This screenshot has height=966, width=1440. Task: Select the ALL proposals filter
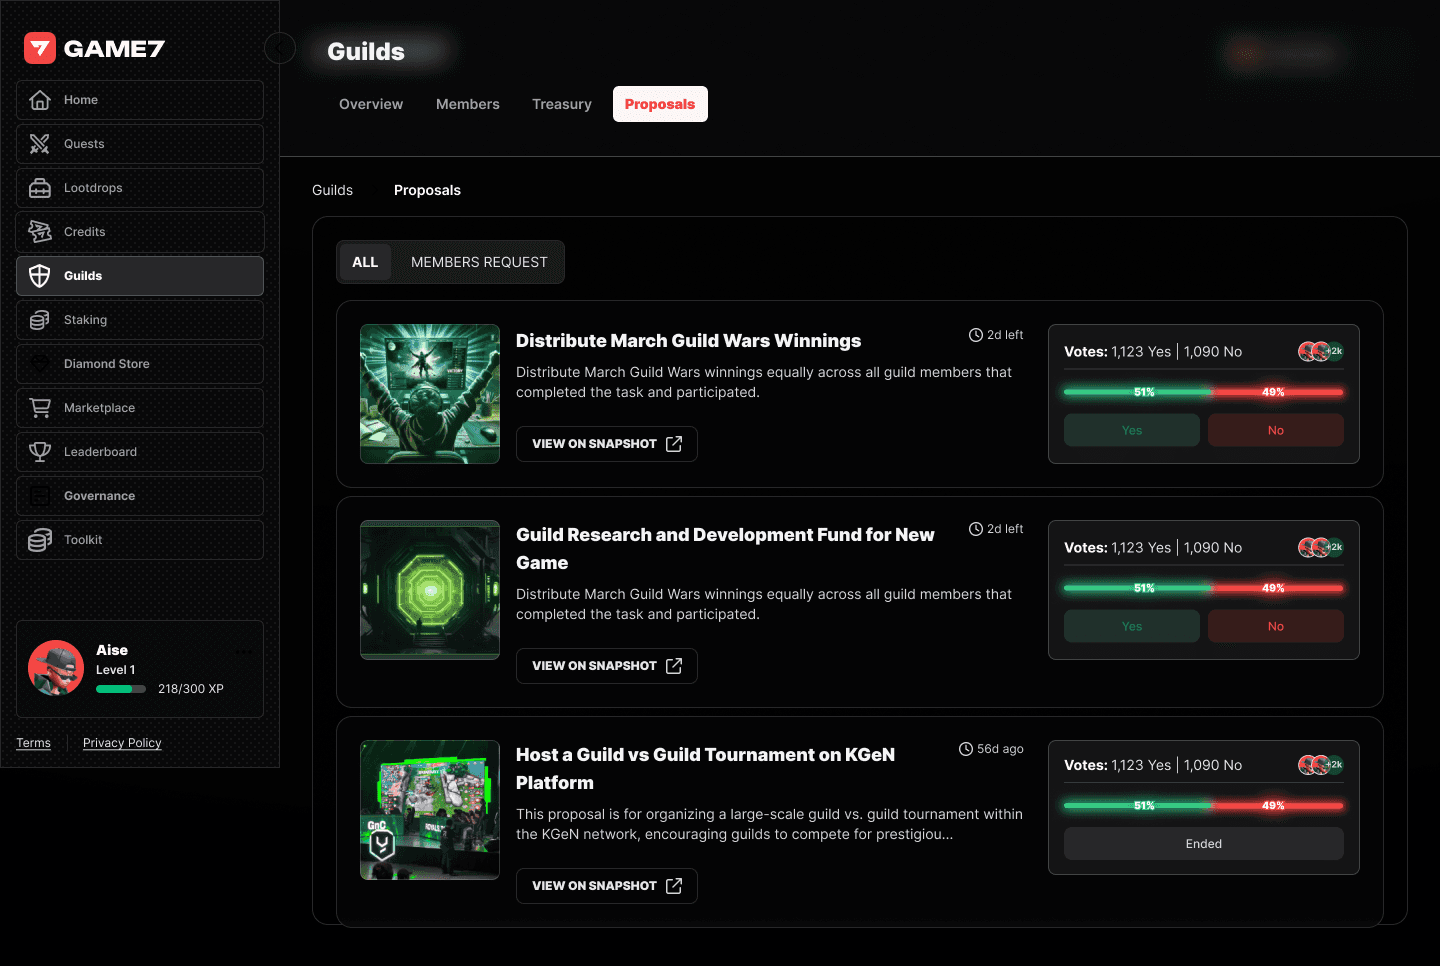coord(365,262)
